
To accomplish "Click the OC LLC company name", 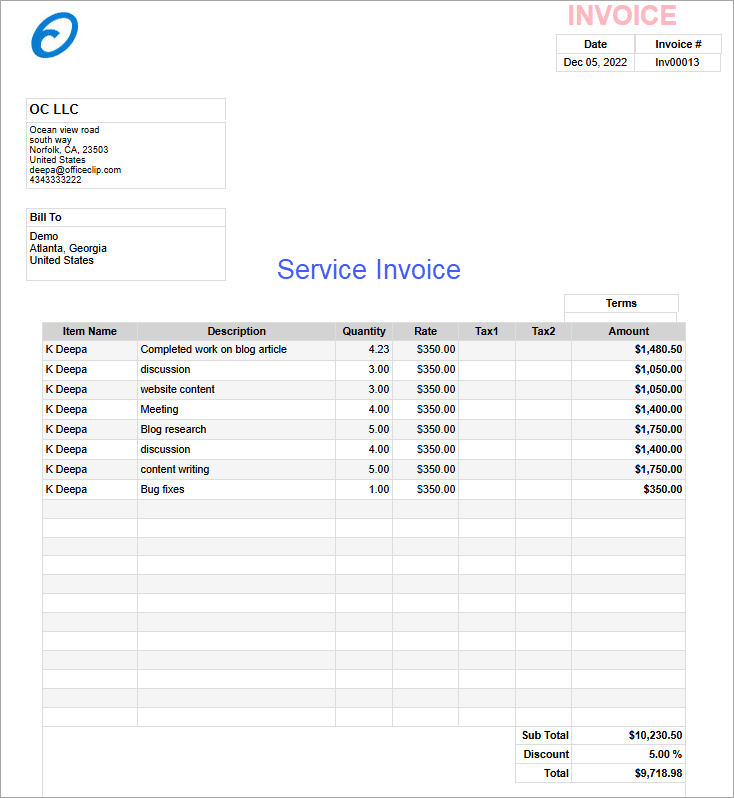I will coord(54,109).
